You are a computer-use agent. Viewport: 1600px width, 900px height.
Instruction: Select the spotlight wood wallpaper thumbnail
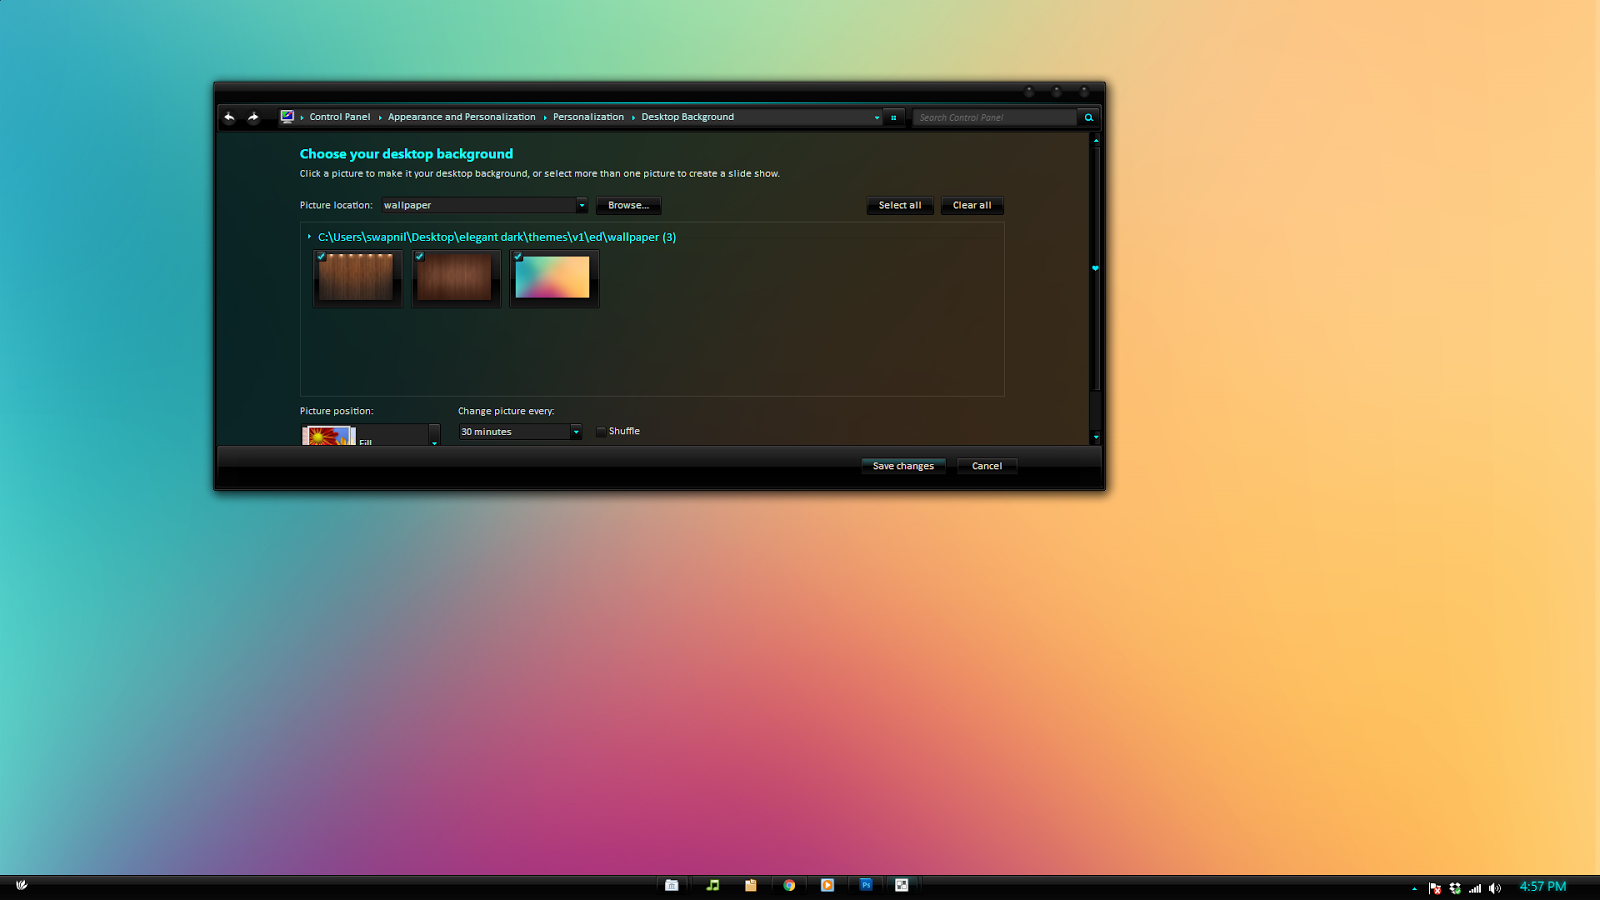click(356, 277)
